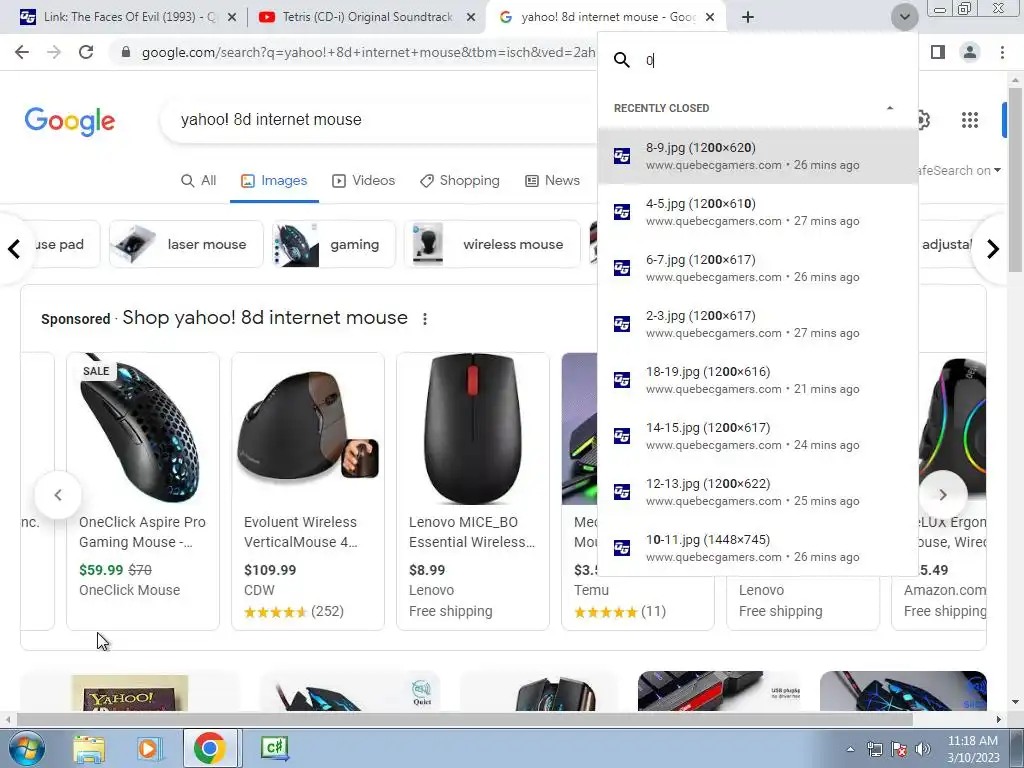Click the Google logo
Viewport: 1024px width, 768px height.
70,121
